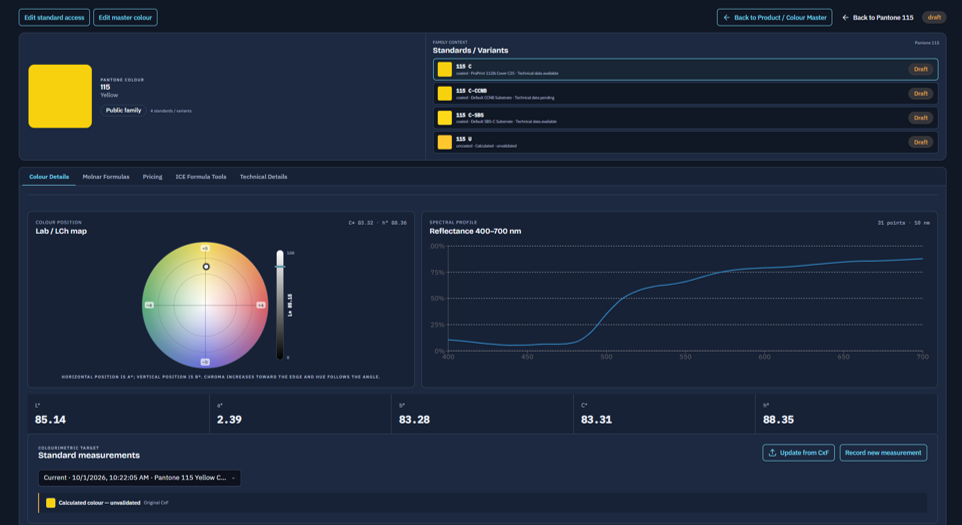Open the Technical Details tab

(x=263, y=177)
